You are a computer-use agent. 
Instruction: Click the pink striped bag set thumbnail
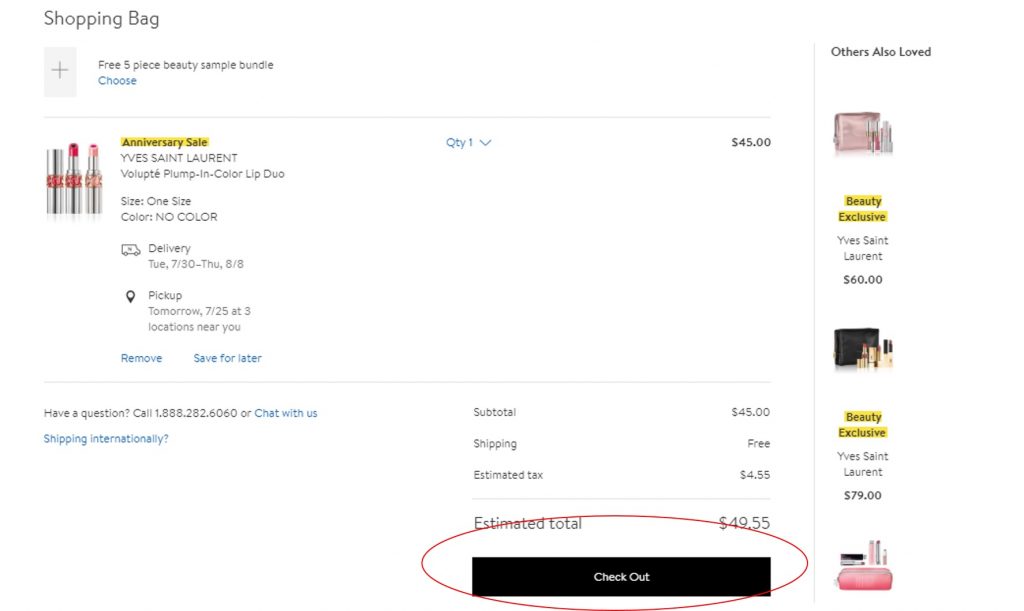click(862, 567)
